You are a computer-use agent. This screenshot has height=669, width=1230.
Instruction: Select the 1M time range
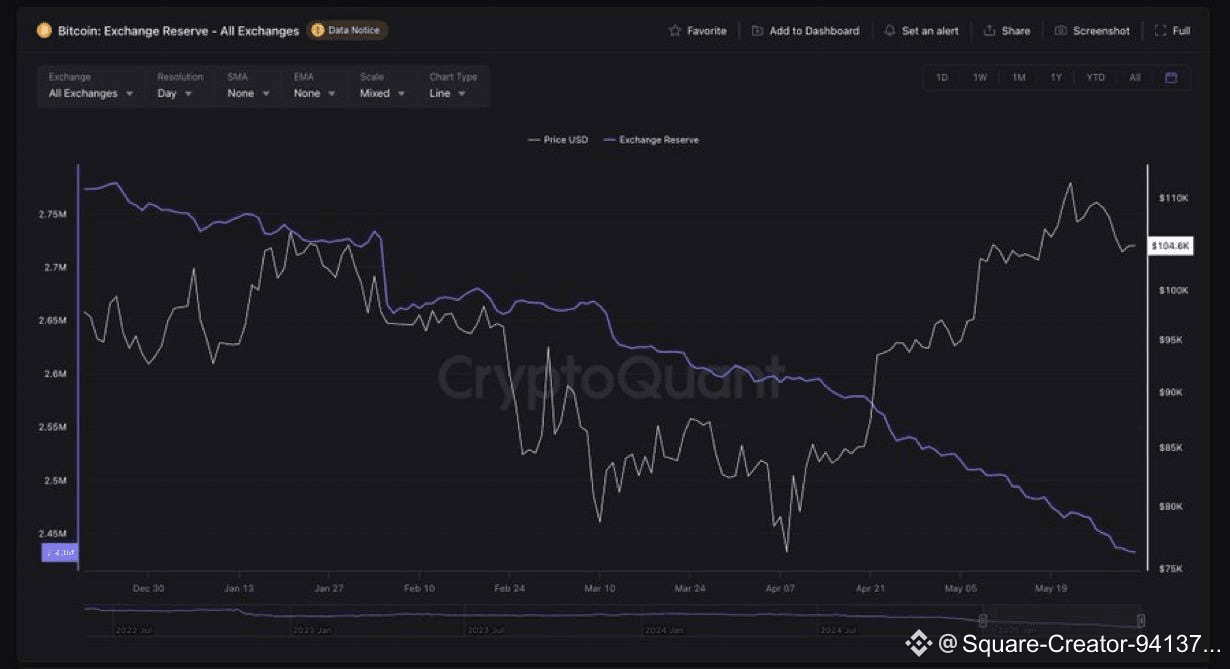[x=1018, y=77]
